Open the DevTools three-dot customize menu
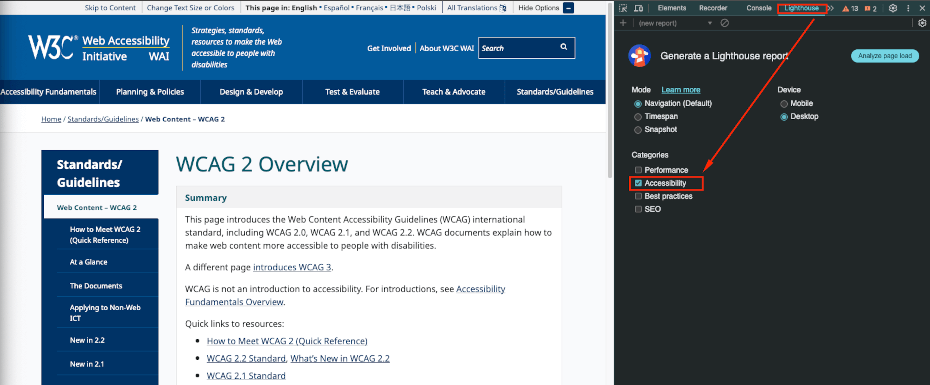930x385 pixels. tap(908, 8)
